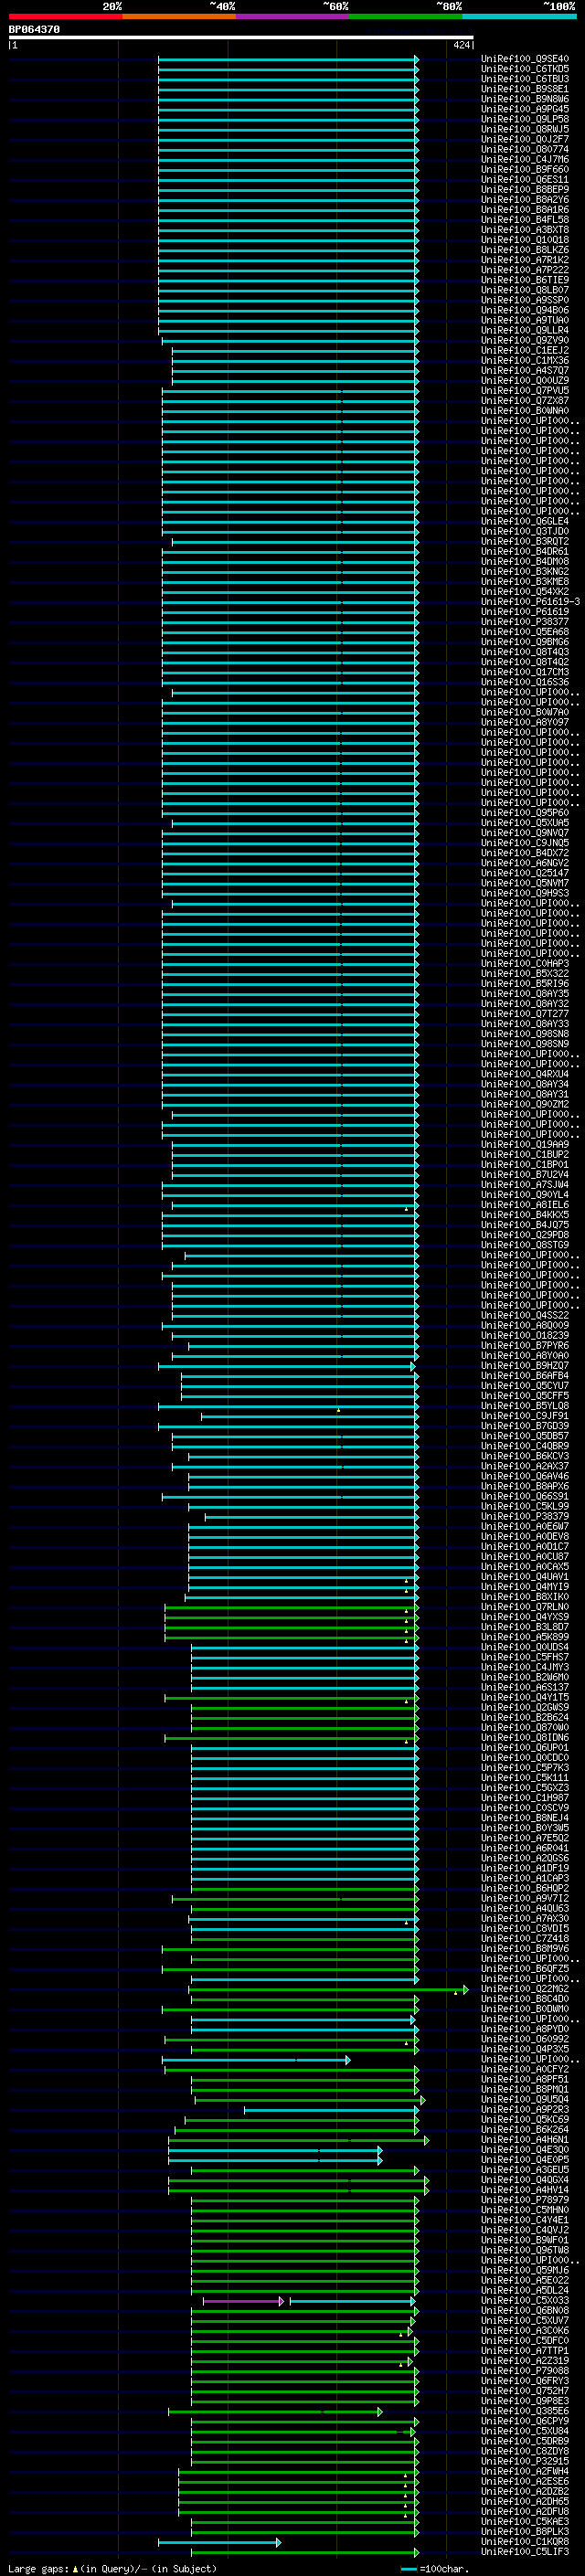The height and width of the screenshot is (2576, 585).
Task: Select hit UniRef100_C1BUP2
Action: (x=525, y=1154)
